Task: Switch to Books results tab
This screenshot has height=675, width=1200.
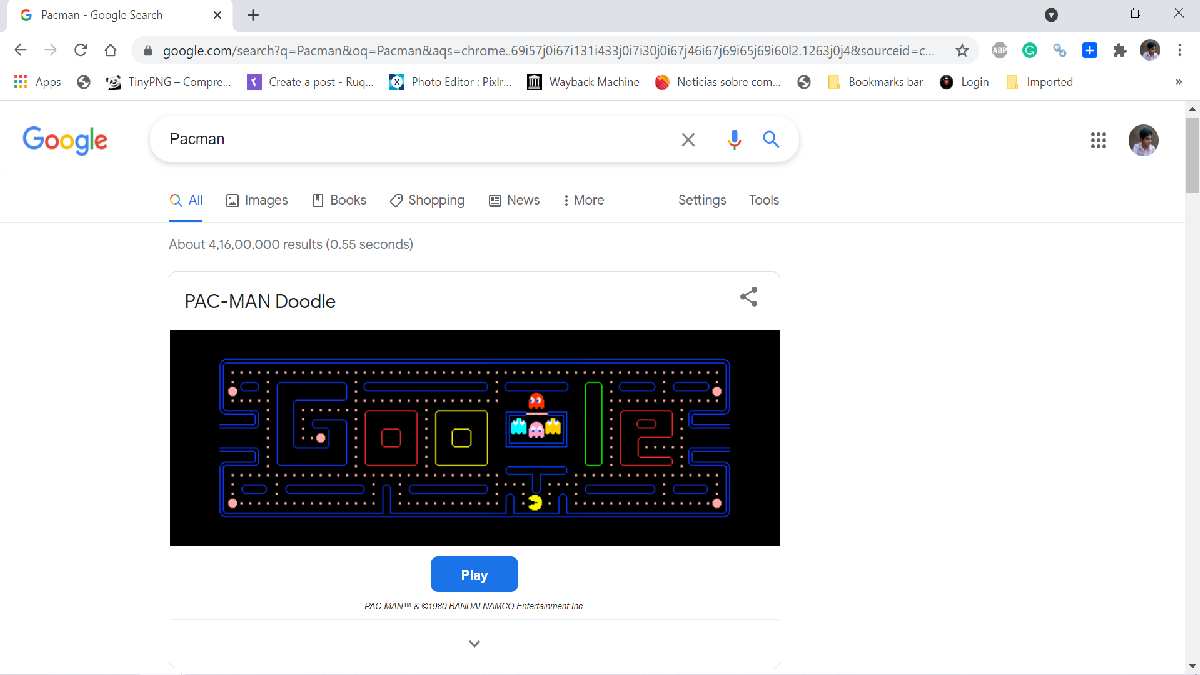Action: [339, 200]
